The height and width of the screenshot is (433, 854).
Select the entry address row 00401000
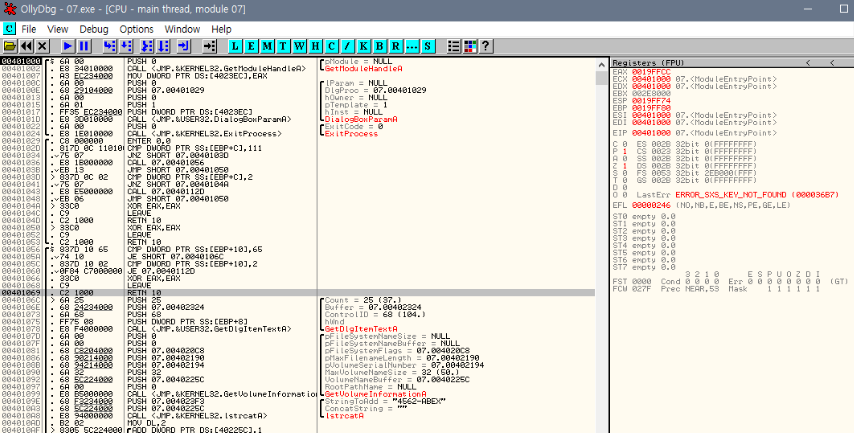pyautogui.click(x=297, y=62)
